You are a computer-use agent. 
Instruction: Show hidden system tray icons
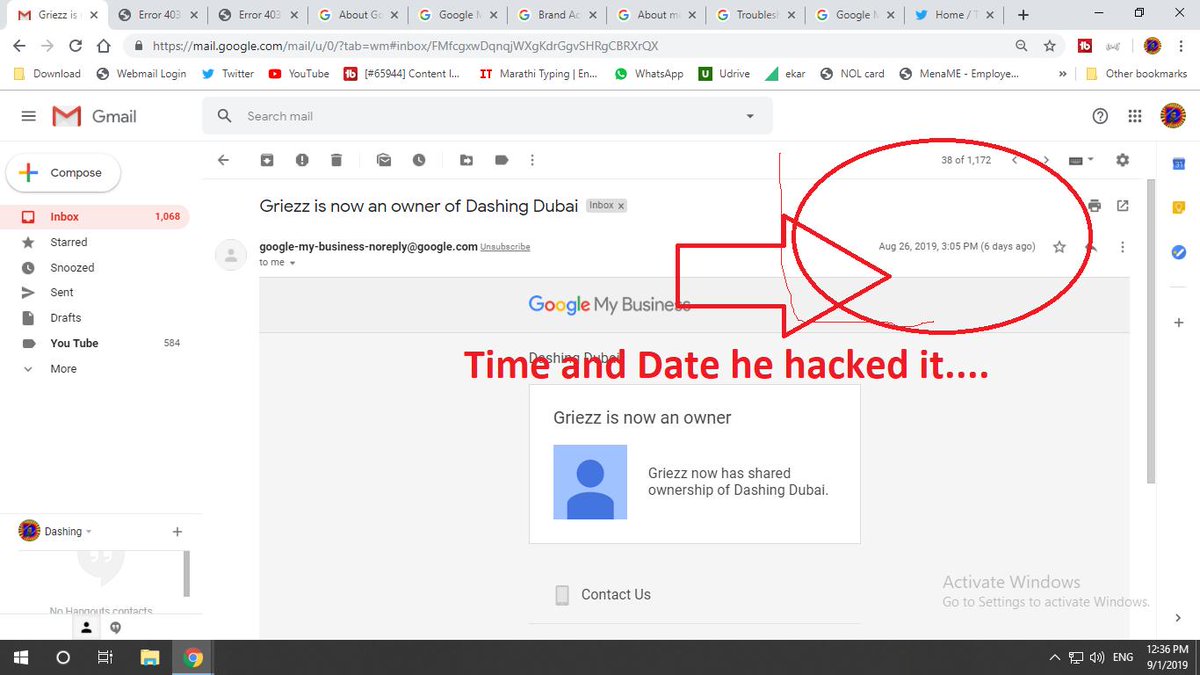click(1054, 658)
